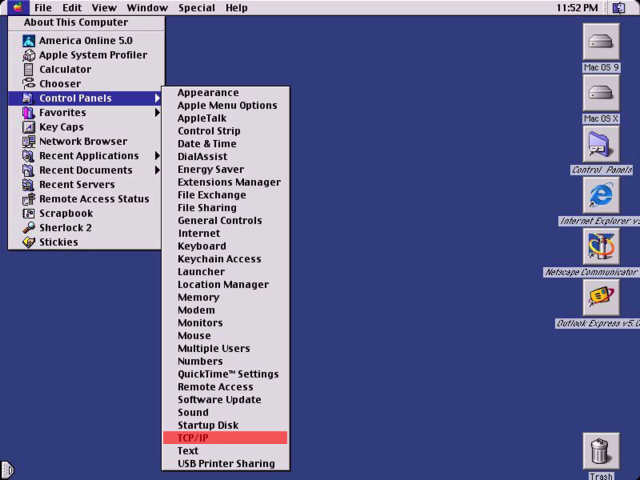This screenshot has height=480, width=640.
Task: Open the Control Panels desktop folder alias
Action: [601, 144]
